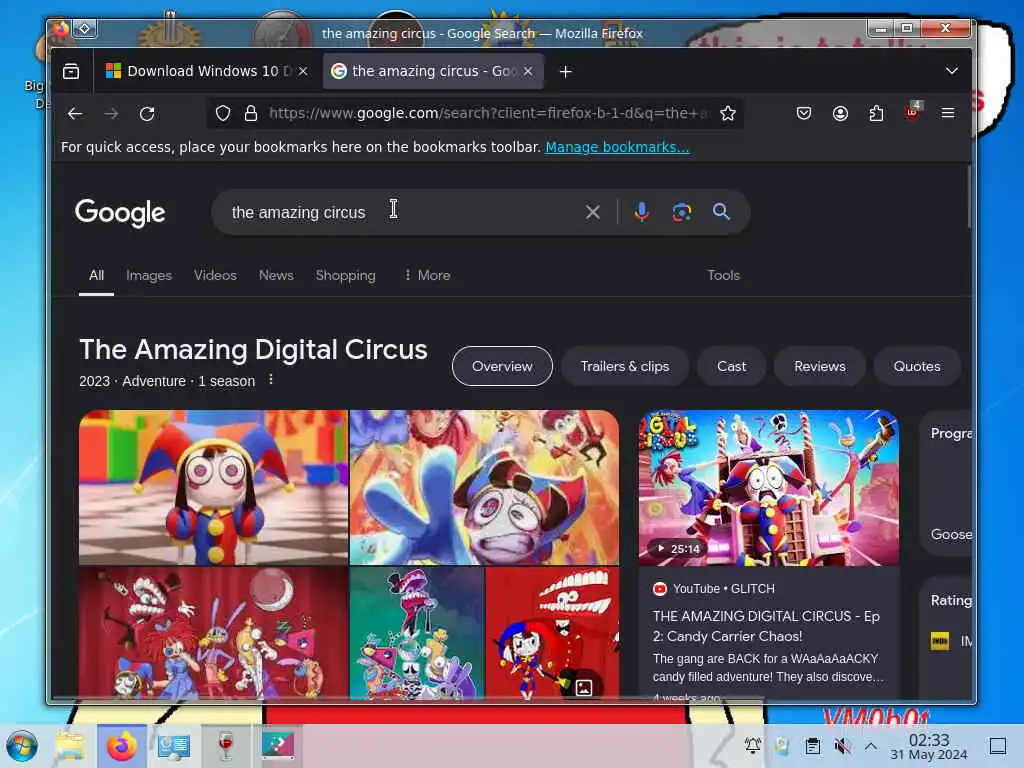
Task: Open the Save to Pocket button
Action: click(804, 114)
